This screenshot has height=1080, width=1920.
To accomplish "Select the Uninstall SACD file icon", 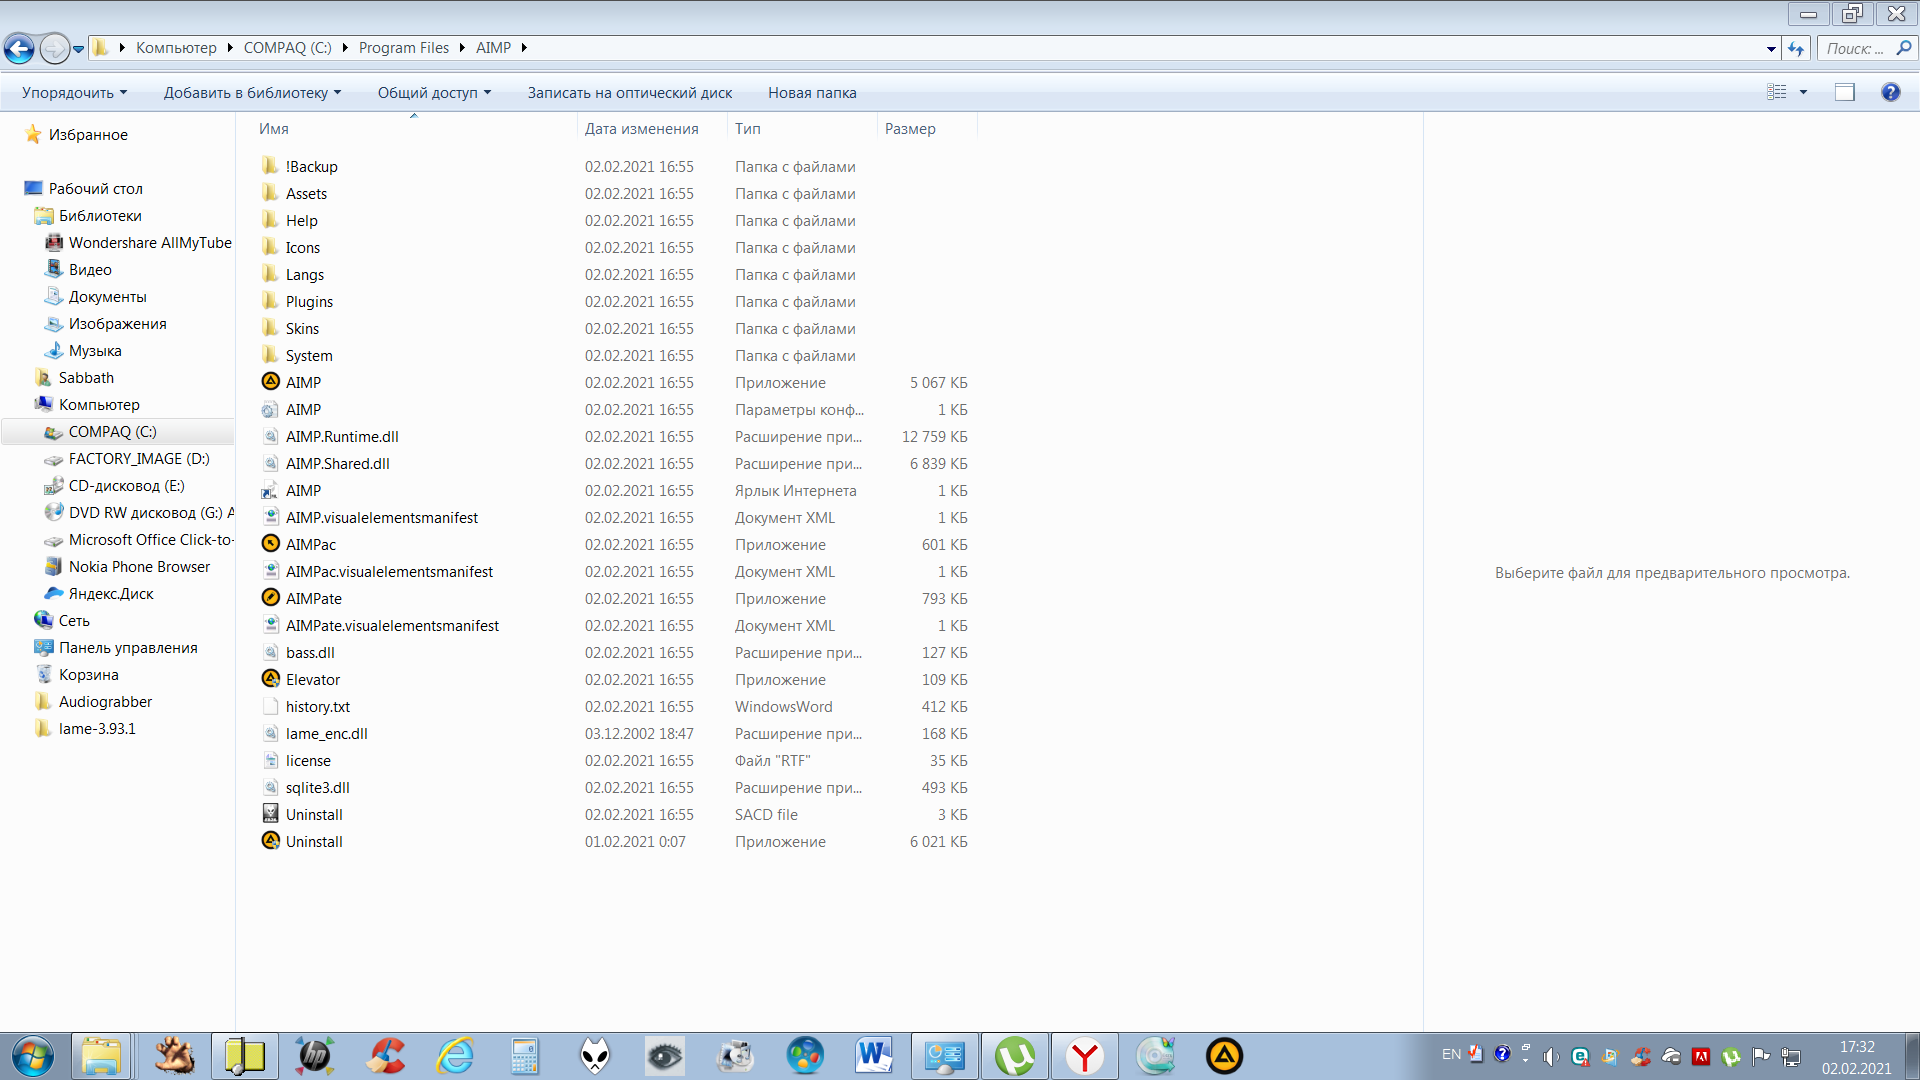I will 270,813.
